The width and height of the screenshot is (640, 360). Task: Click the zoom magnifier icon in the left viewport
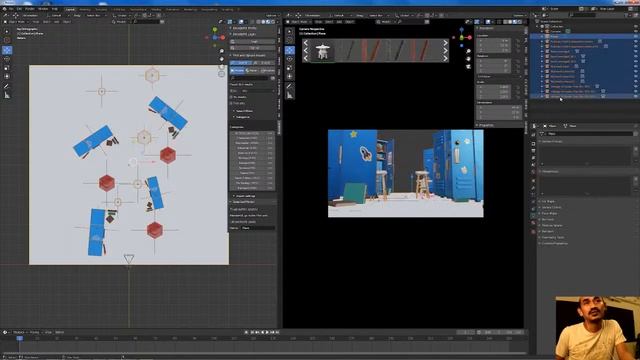222,51
